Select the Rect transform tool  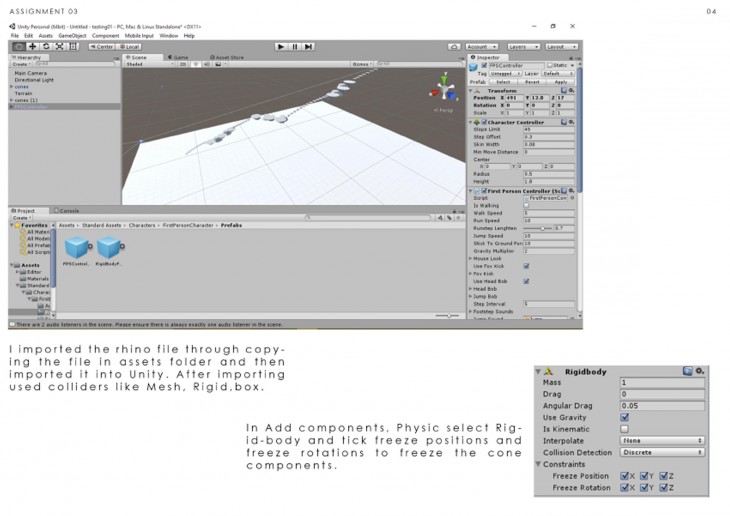[73, 46]
